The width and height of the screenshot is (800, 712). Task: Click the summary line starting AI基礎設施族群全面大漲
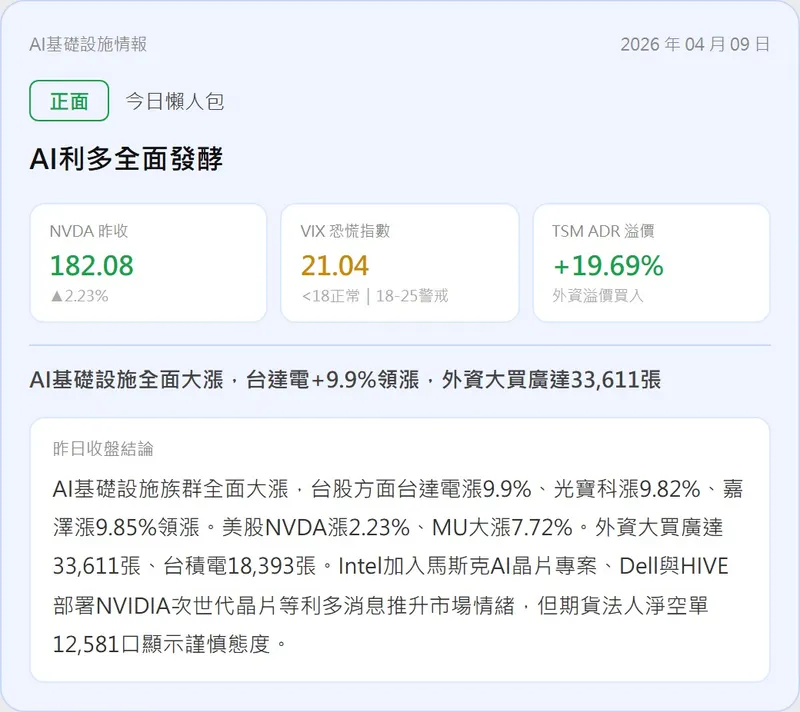[x=398, y=489]
